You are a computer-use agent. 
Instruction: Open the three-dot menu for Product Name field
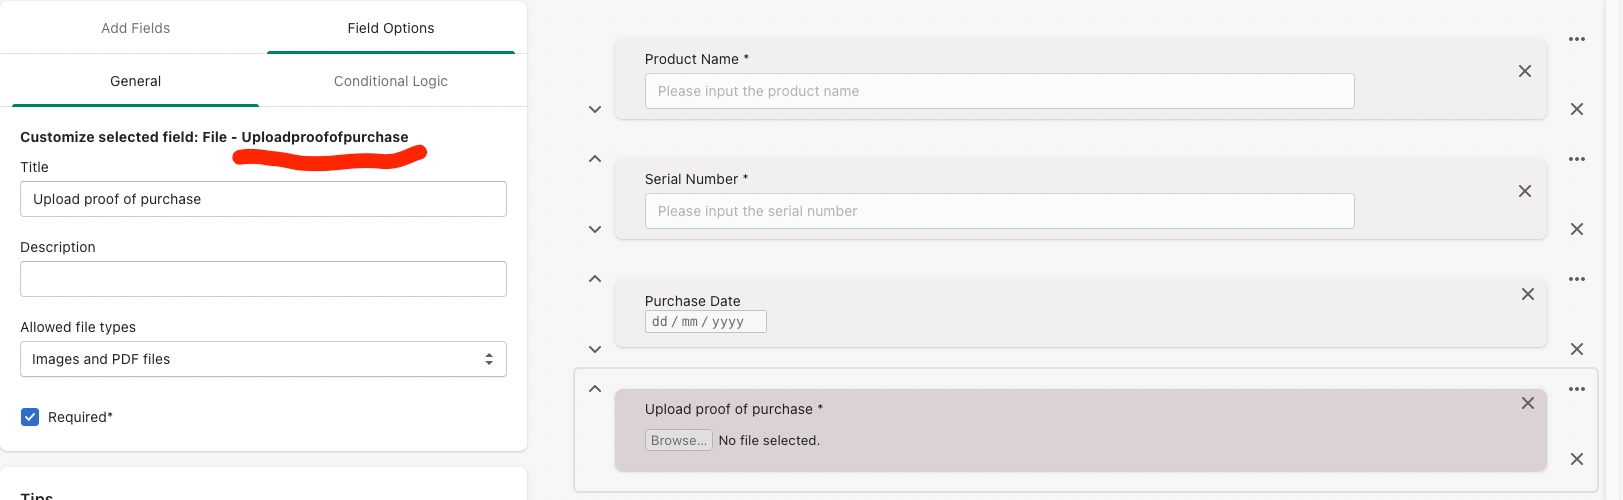pos(1576,39)
